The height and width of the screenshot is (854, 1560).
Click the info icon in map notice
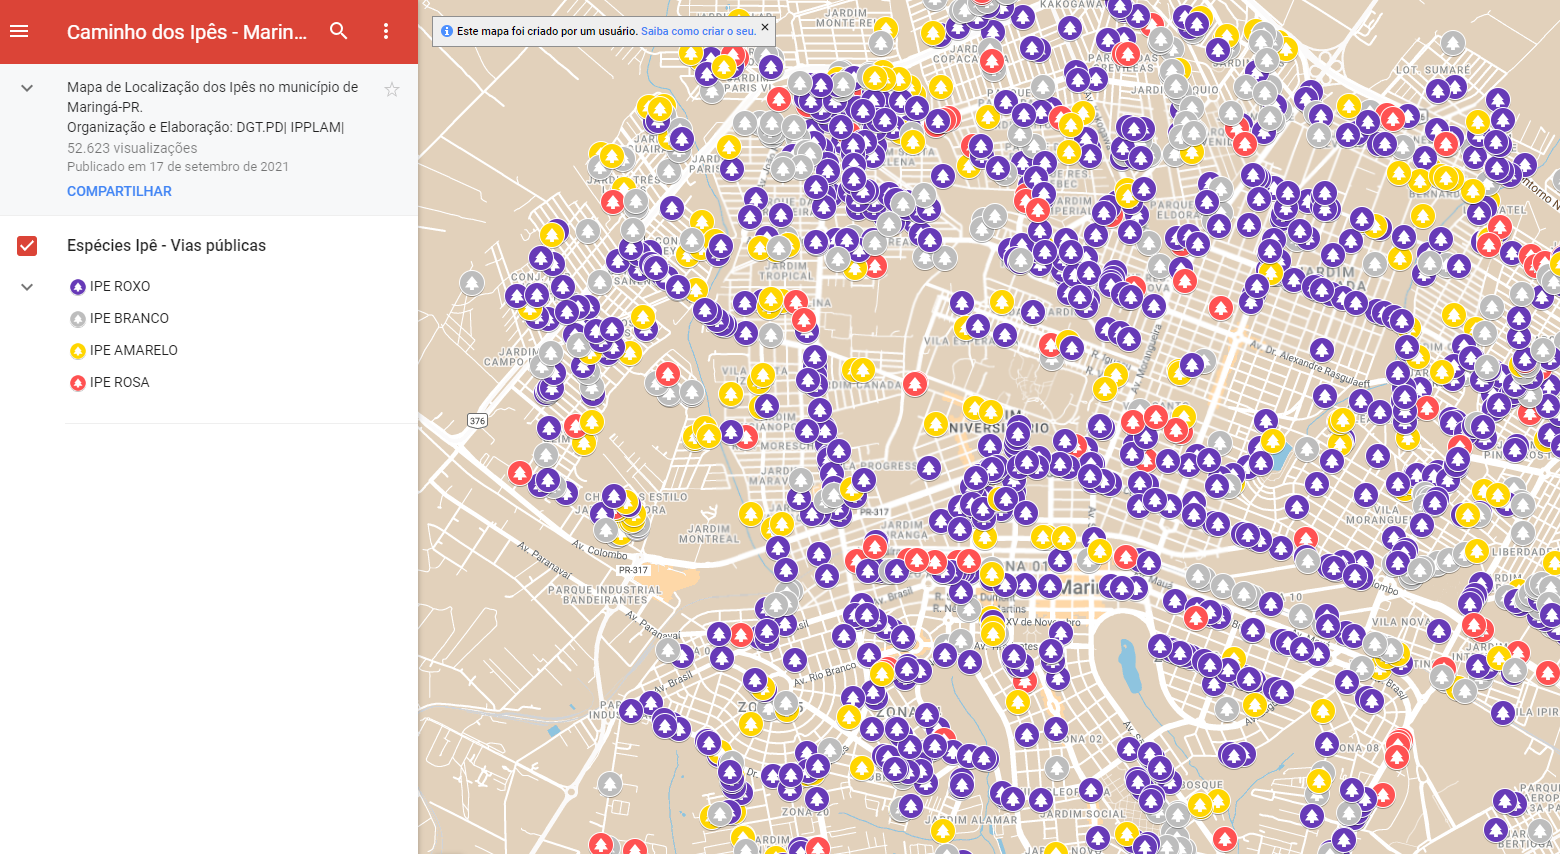446,31
